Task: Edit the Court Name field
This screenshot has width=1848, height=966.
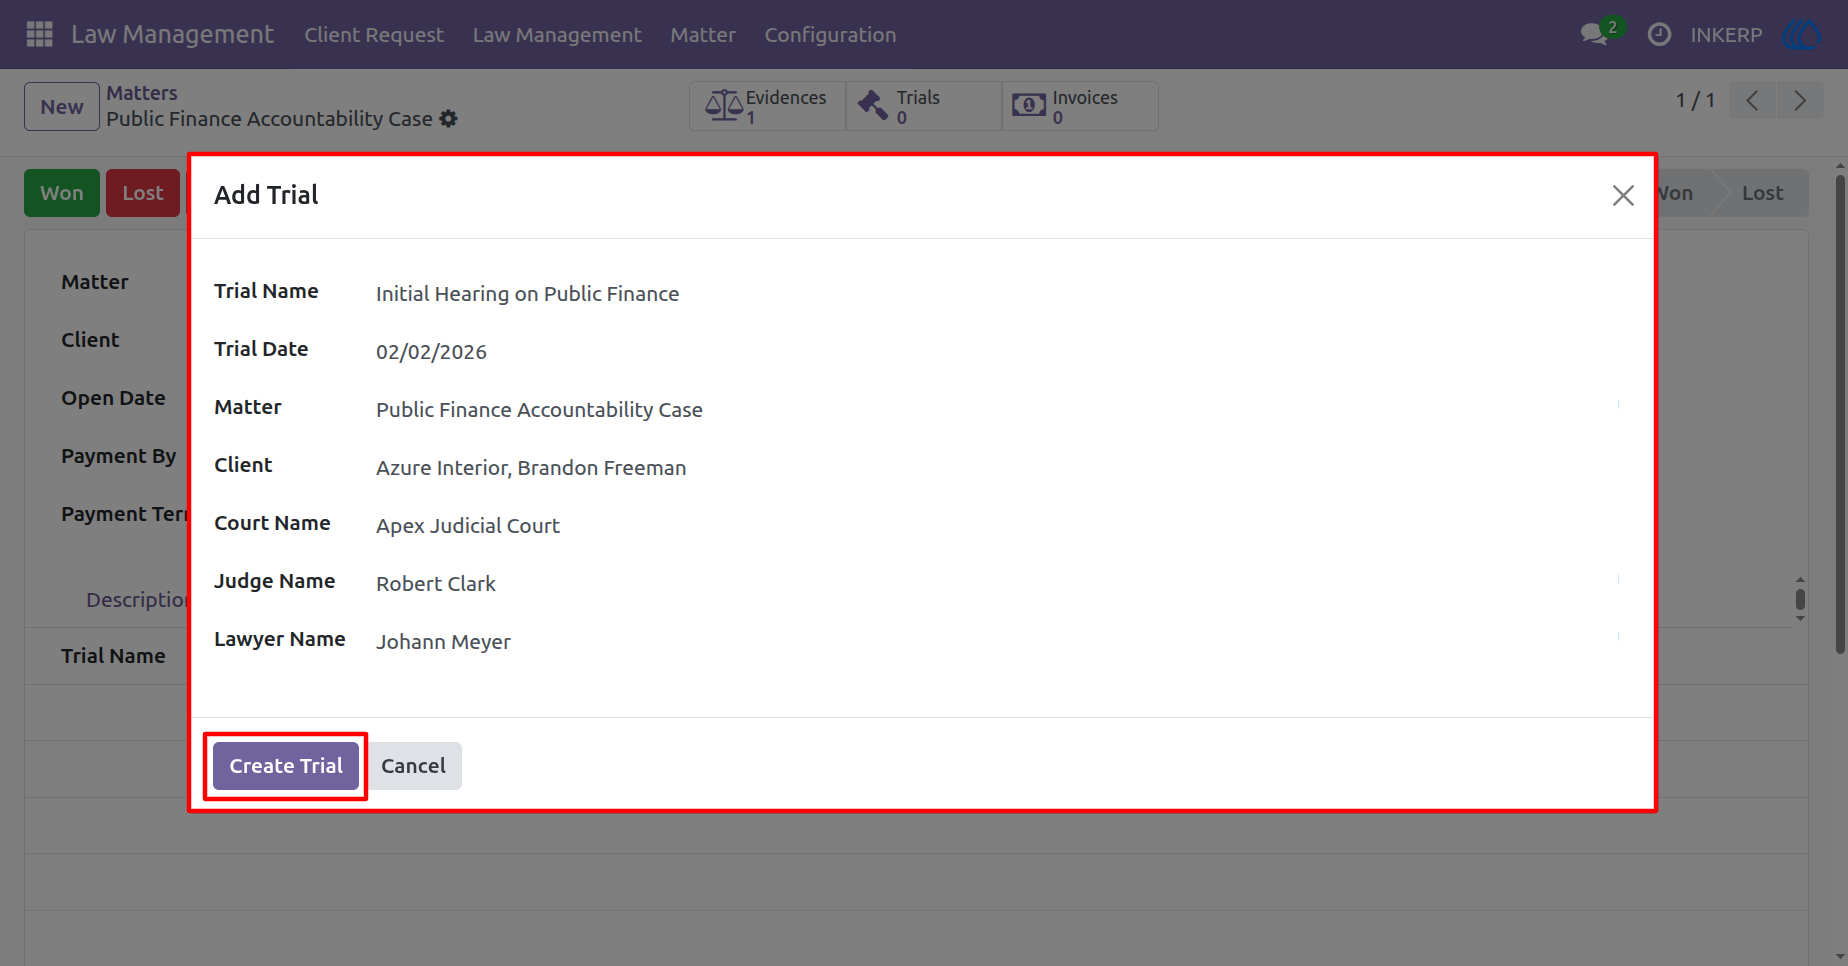Action: [998, 526]
